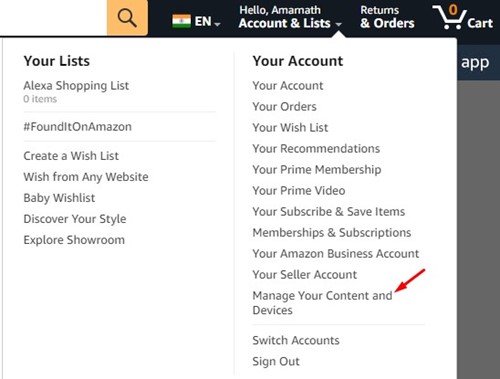Choose Switch Accounts
Viewport: 500px width, 379px height.
296,340
